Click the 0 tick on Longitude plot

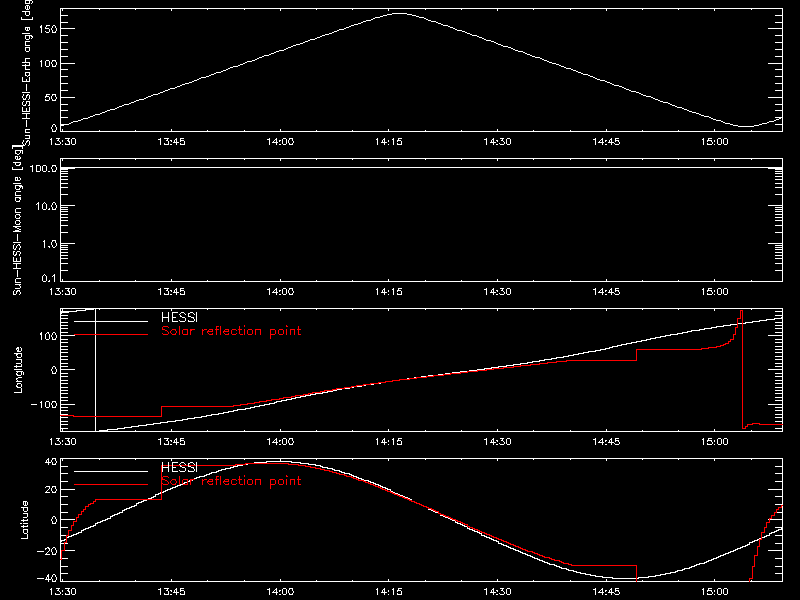(x=54, y=370)
